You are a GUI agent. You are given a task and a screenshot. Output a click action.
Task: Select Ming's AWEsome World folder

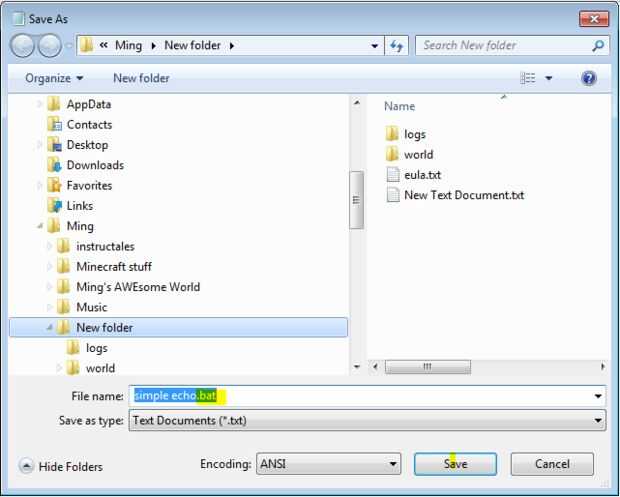click(x=138, y=287)
